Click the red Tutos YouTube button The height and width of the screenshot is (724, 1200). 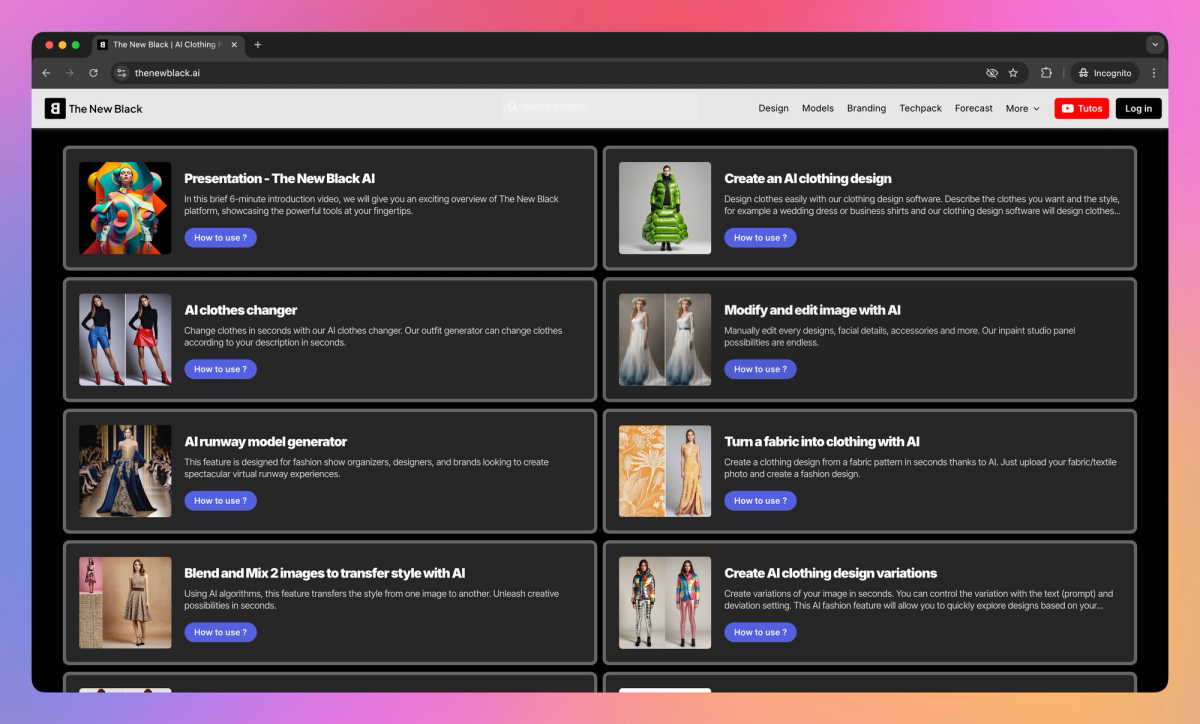[x=1082, y=108]
